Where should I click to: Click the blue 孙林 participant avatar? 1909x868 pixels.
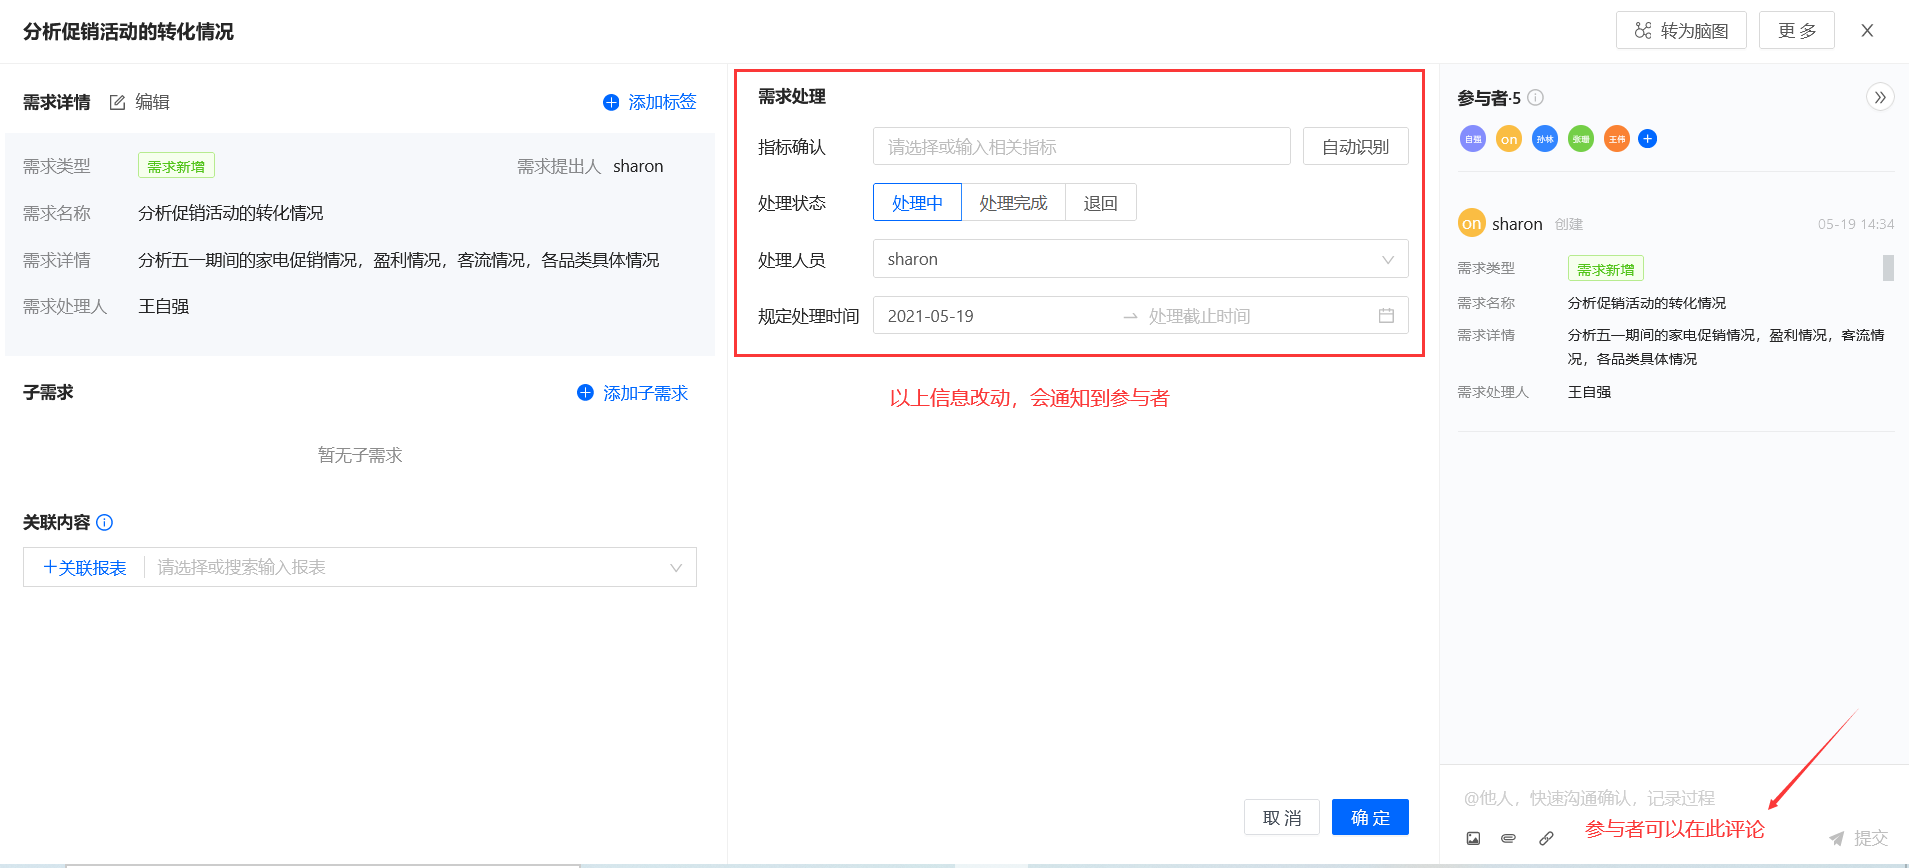1545,139
